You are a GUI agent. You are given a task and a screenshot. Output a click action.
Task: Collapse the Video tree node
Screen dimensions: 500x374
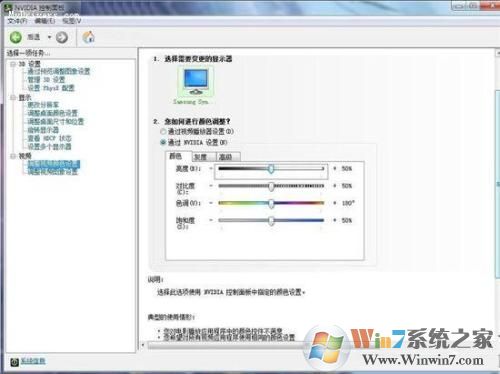click(x=13, y=156)
